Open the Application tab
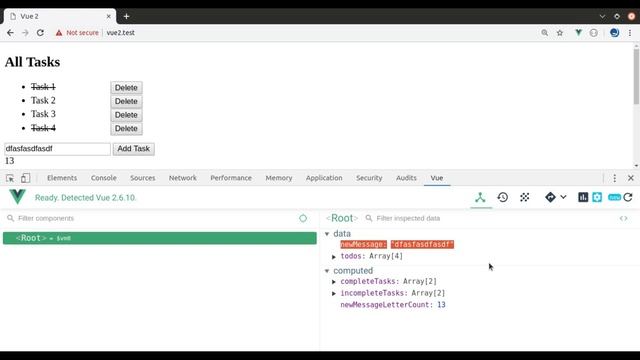Viewport: 640px width, 360px height. click(x=324, y=178)
